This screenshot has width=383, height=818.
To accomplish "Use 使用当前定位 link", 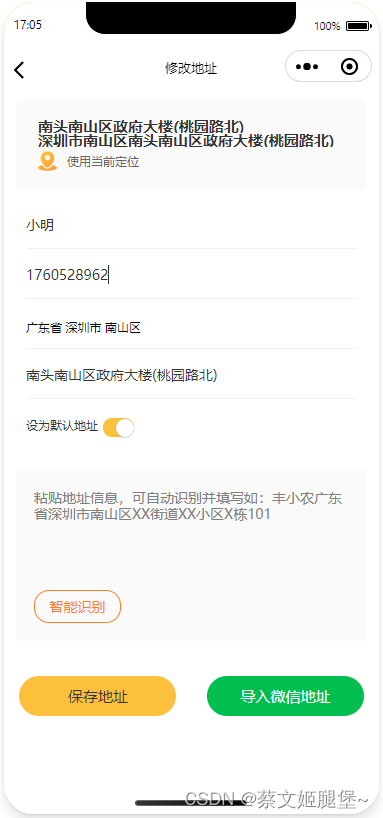I will [x=103, y=162].
